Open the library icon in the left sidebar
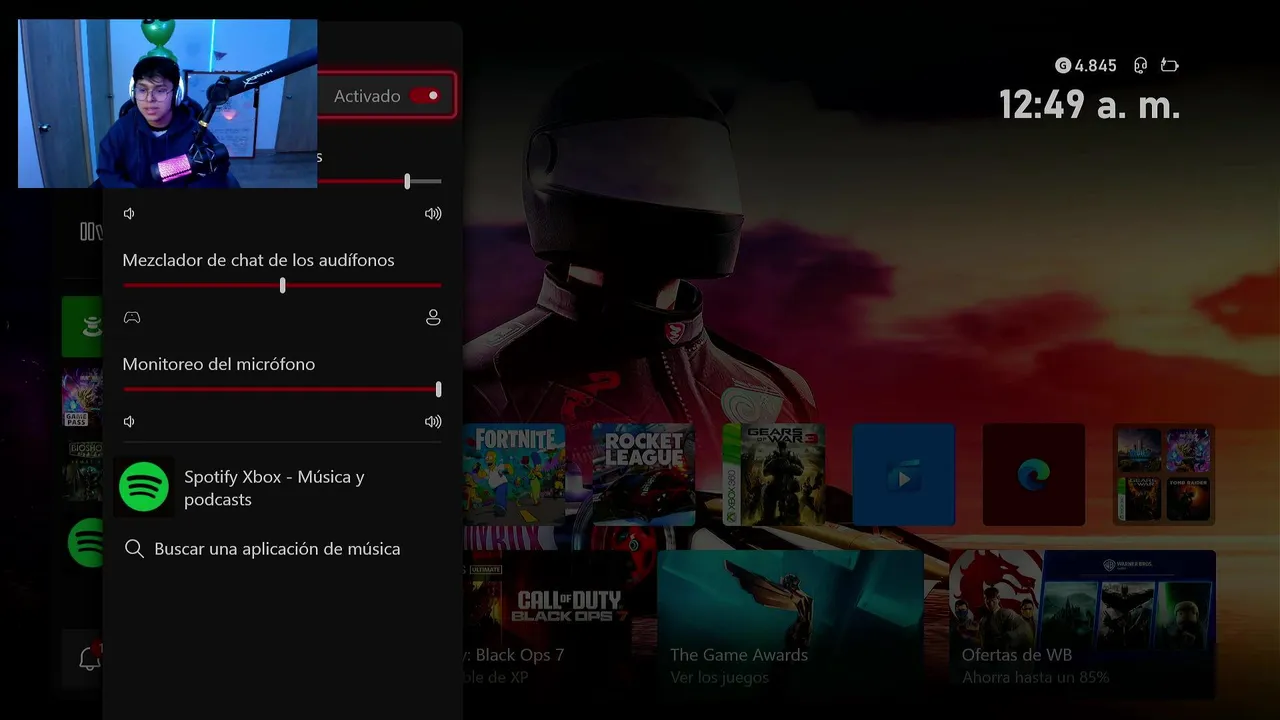 click(x=91, y=232)
